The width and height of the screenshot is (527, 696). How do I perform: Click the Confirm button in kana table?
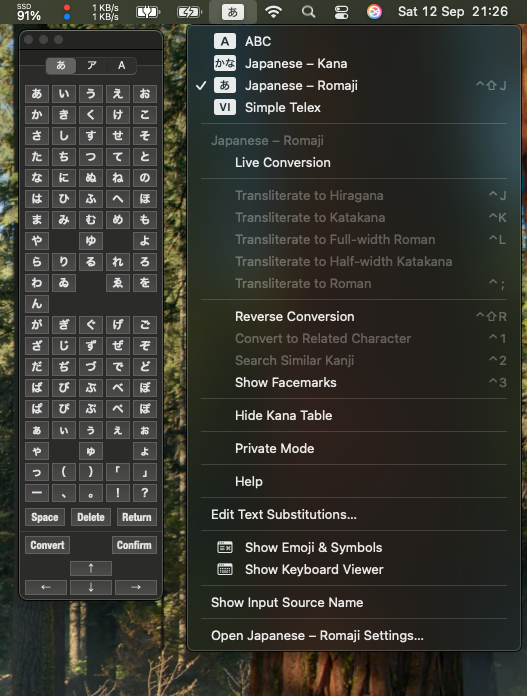click(x=134, y=545)
